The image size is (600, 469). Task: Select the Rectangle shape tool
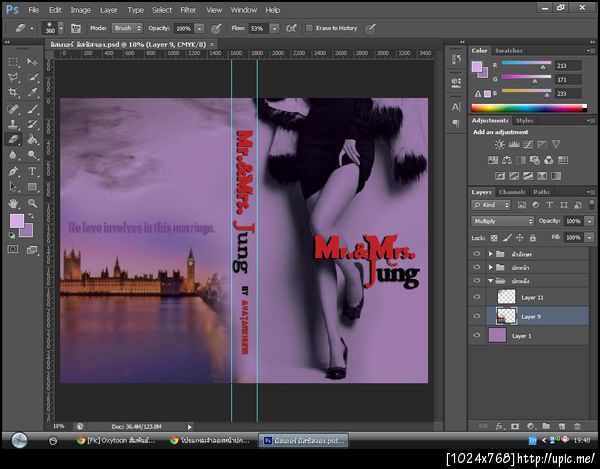(x=33, y=187)
